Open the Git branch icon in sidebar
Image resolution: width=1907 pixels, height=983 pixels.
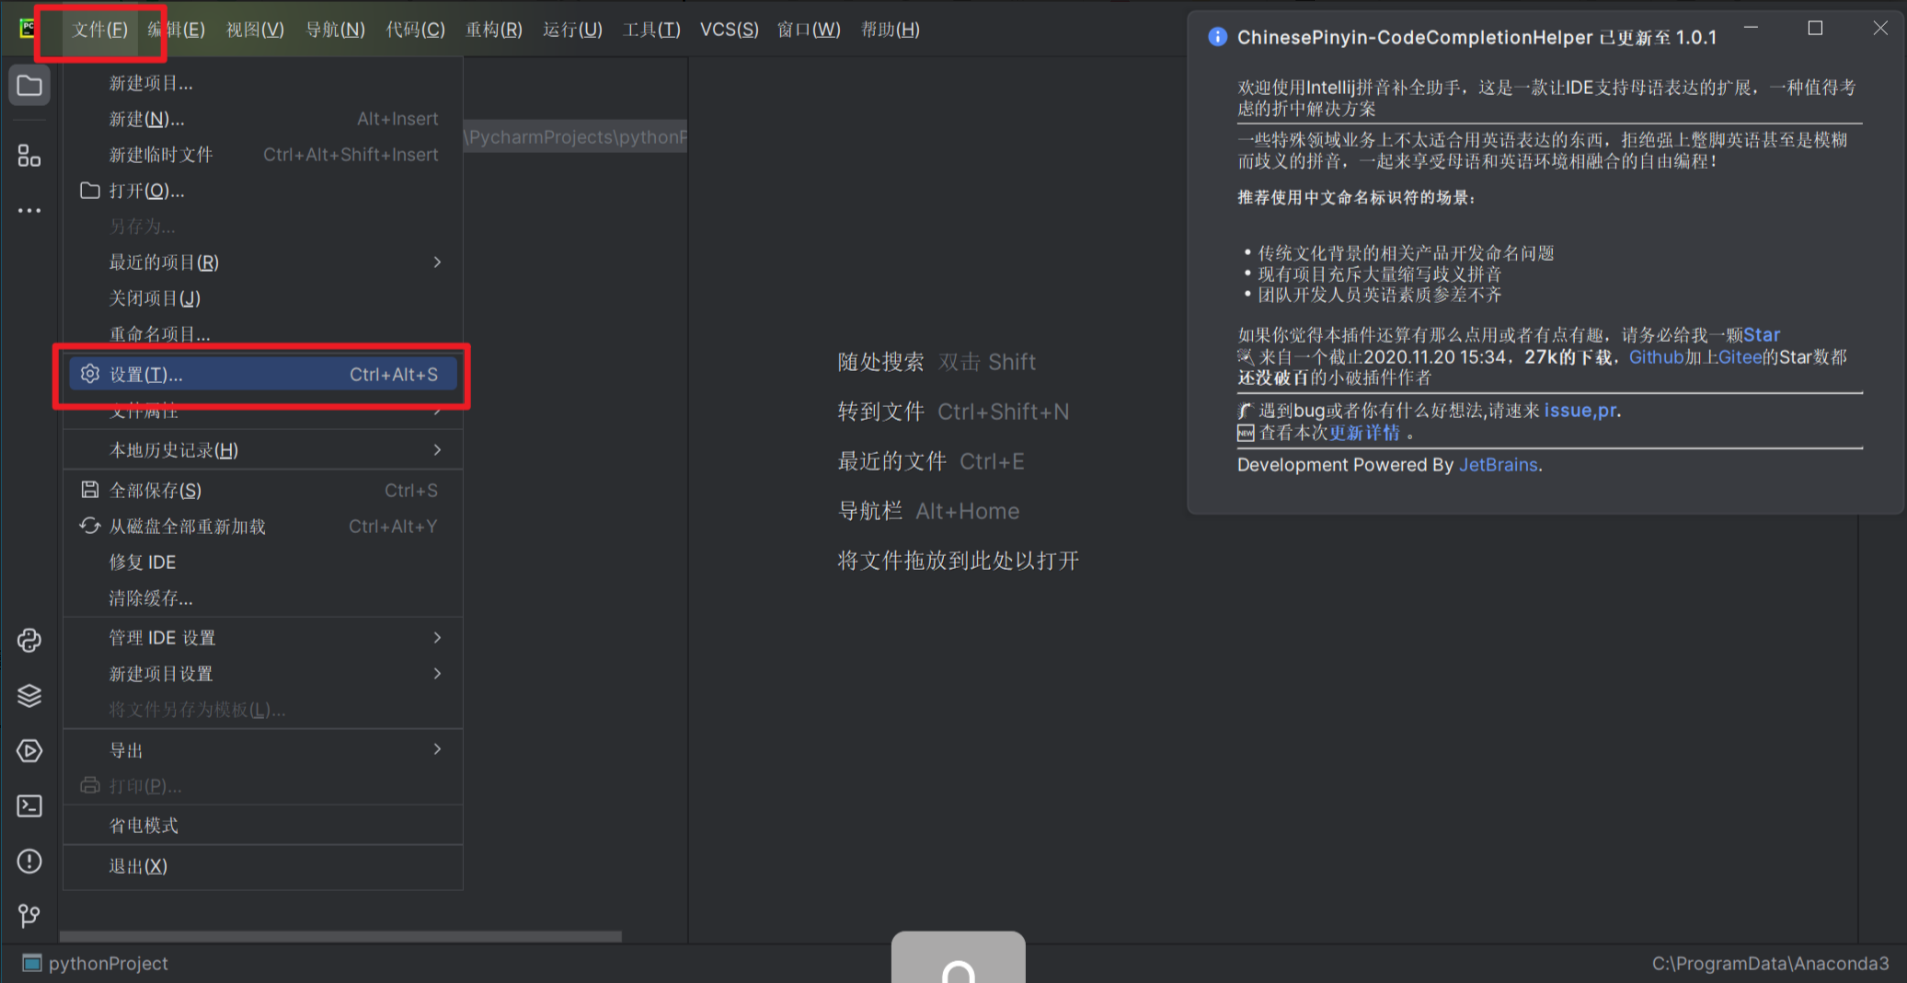coord(28,915)
